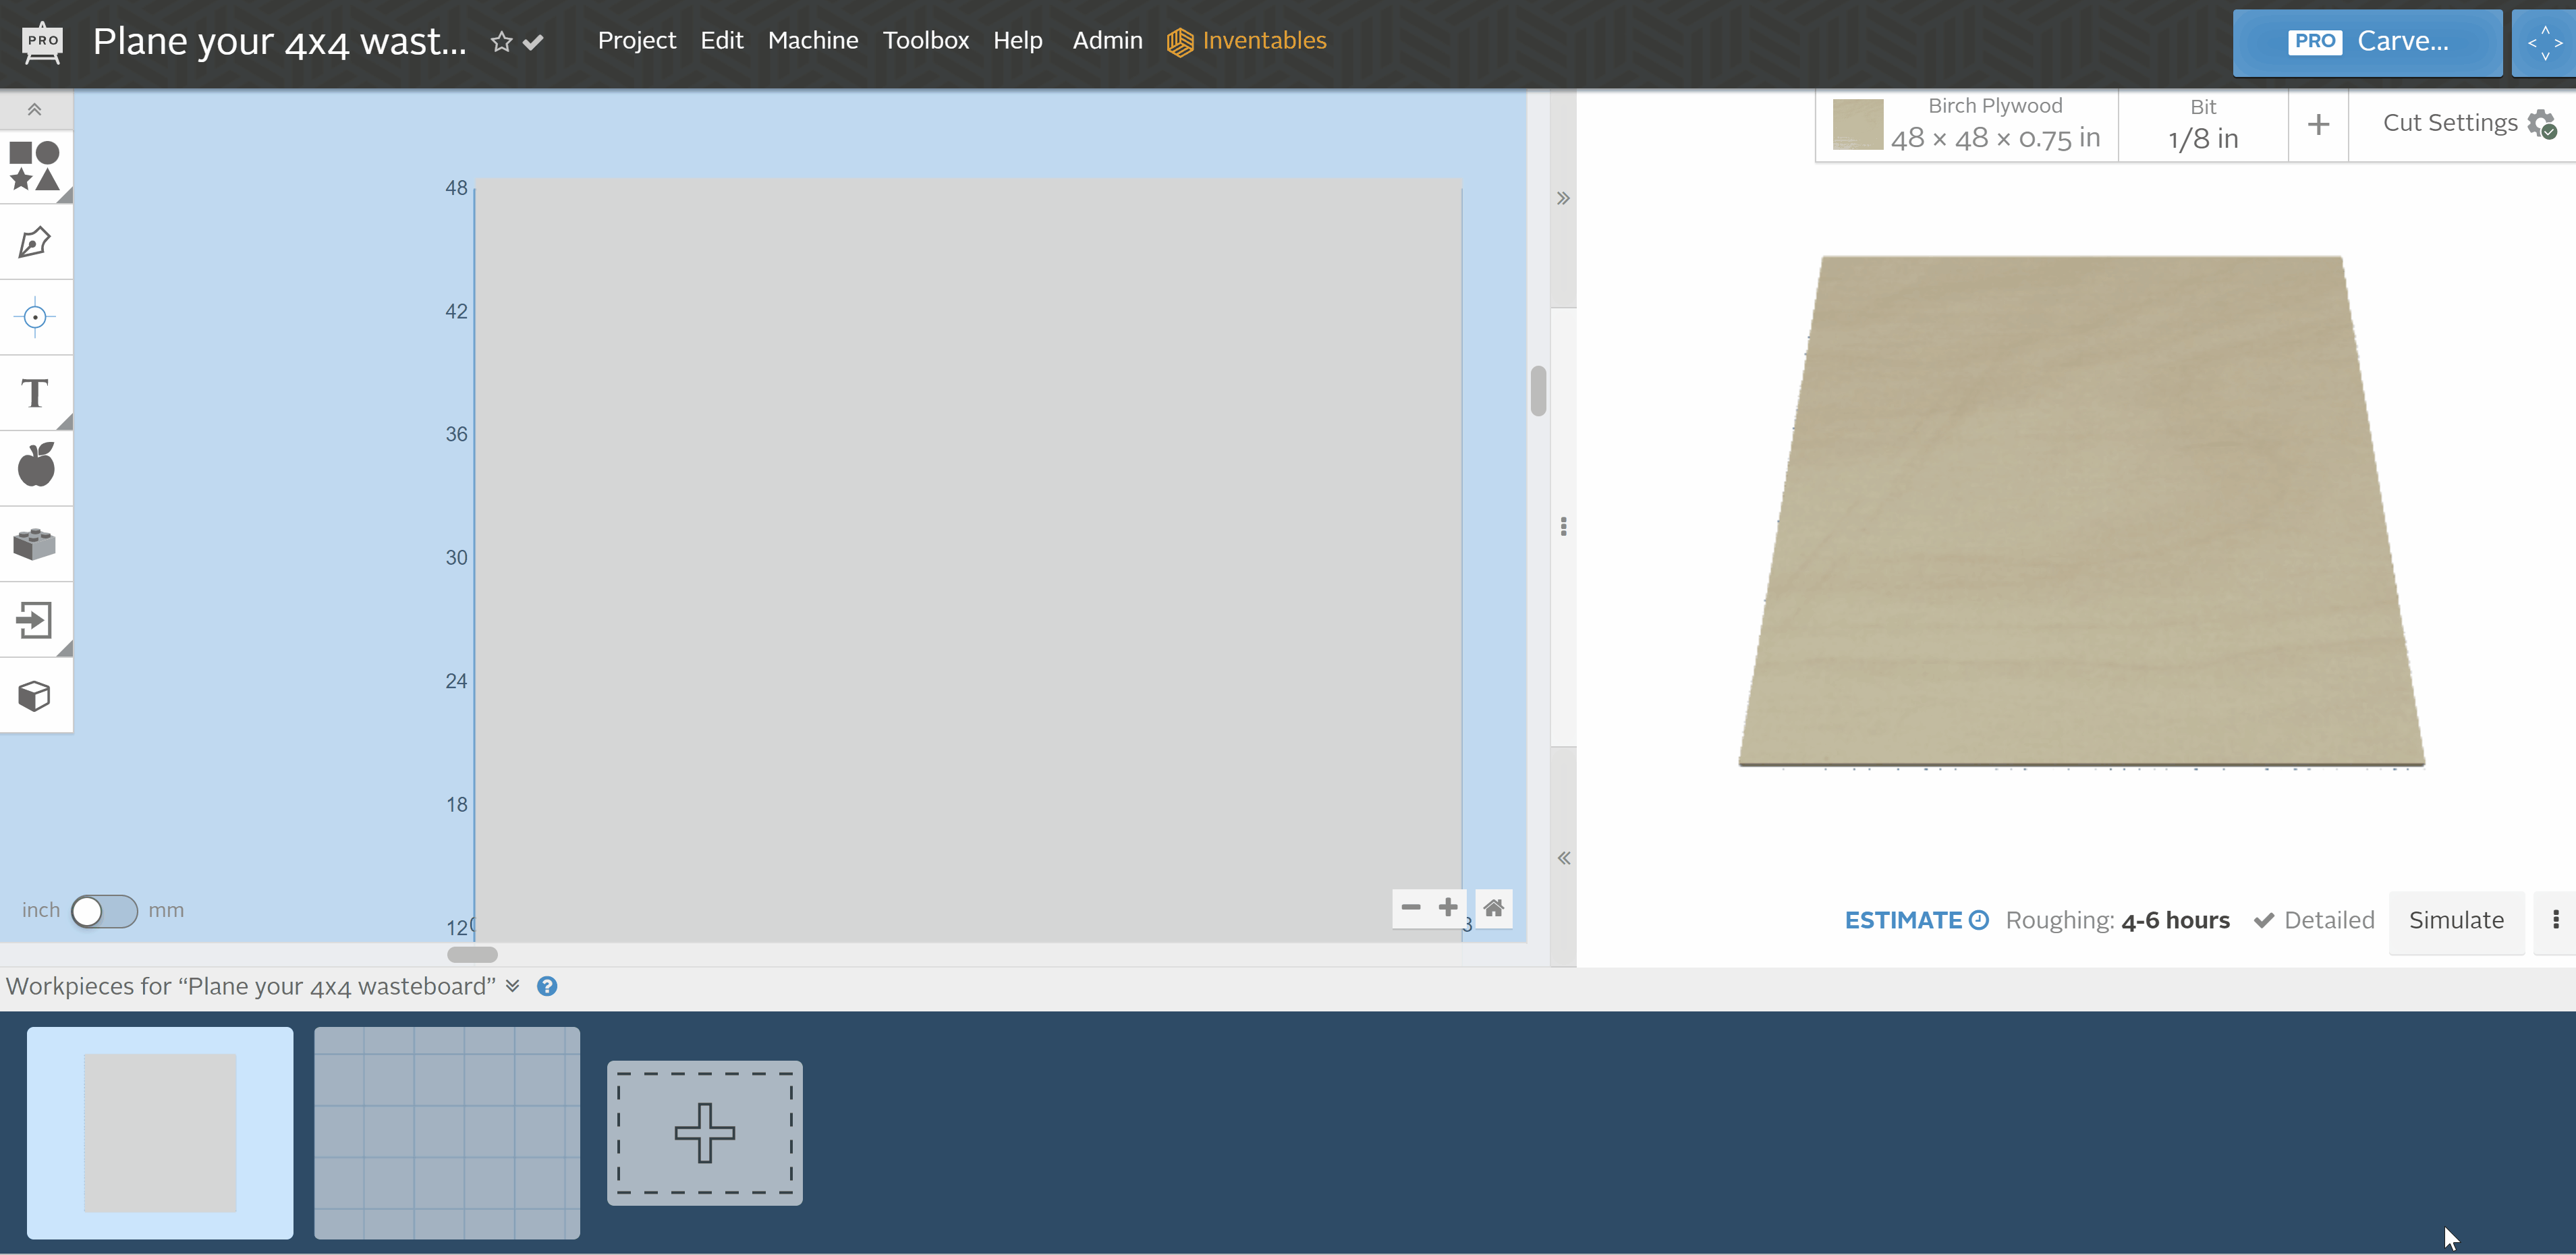This screenshot has height=1255, width=2576.
Task: Click the Birch Plywood material swatch
Action: (x=1857, y=125)
